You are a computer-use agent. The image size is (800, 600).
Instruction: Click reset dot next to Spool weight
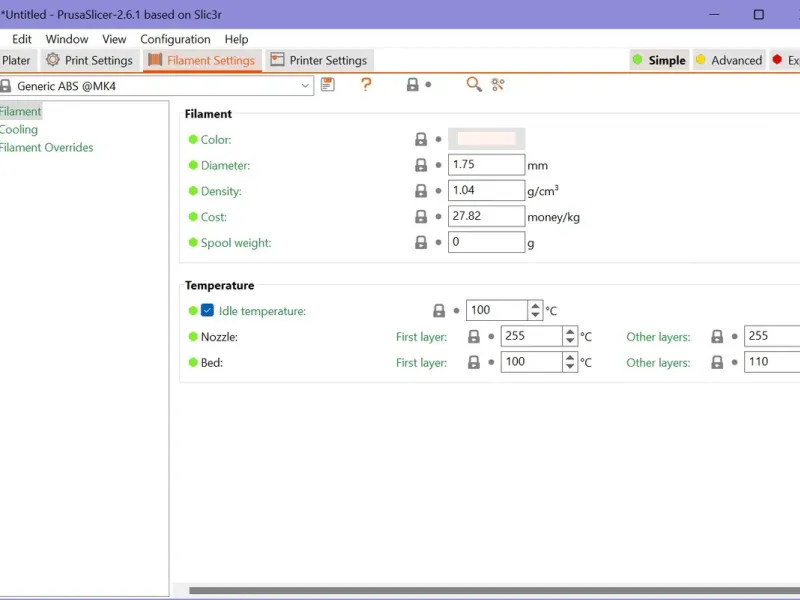point(438,242)
